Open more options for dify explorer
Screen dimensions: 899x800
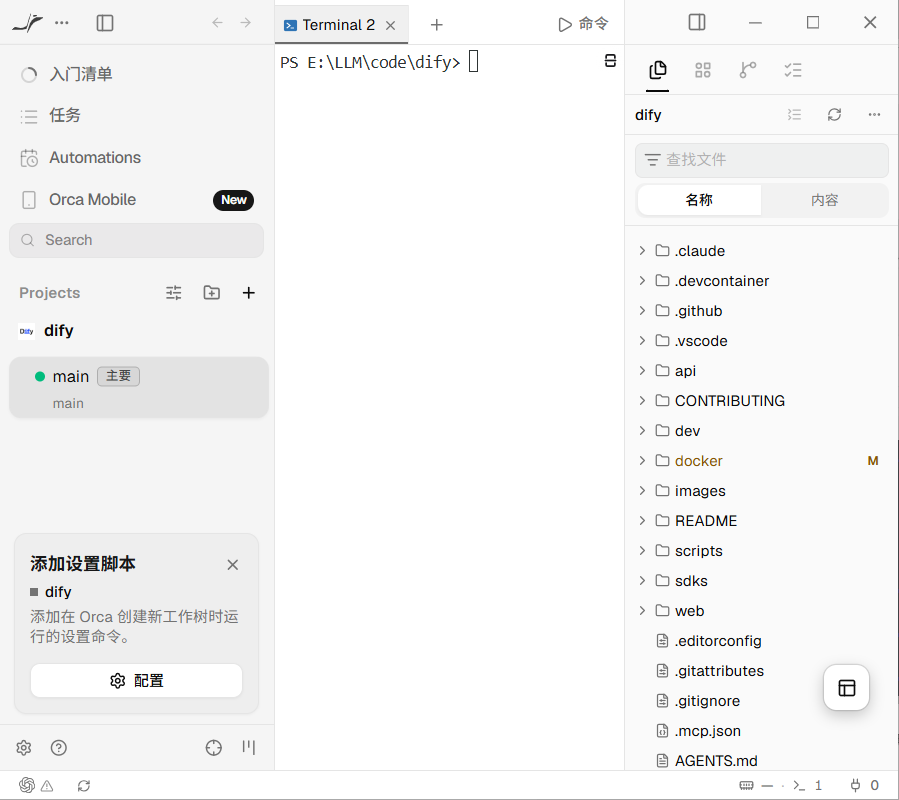(x=874, y=115)
